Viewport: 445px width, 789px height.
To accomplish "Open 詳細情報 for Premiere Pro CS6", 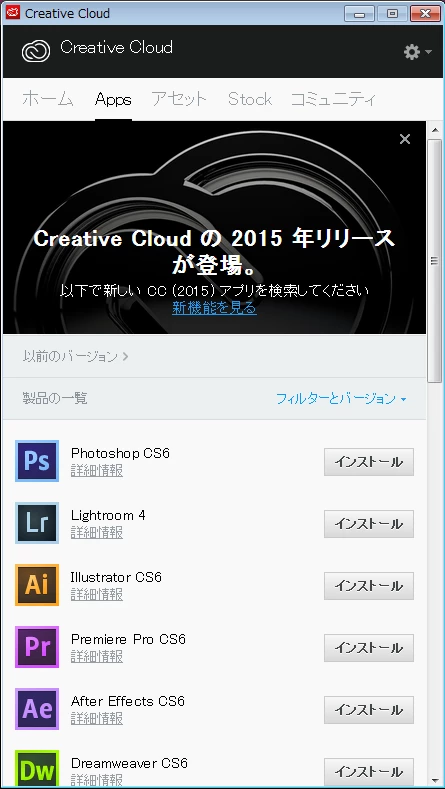I will click(97, 657).
